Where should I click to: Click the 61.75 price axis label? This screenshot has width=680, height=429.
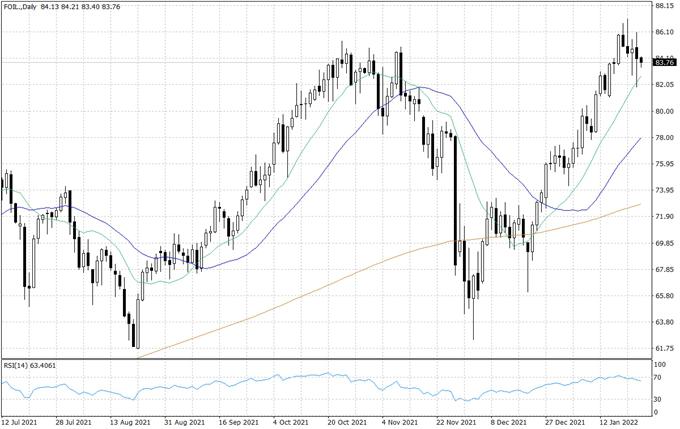664,348
